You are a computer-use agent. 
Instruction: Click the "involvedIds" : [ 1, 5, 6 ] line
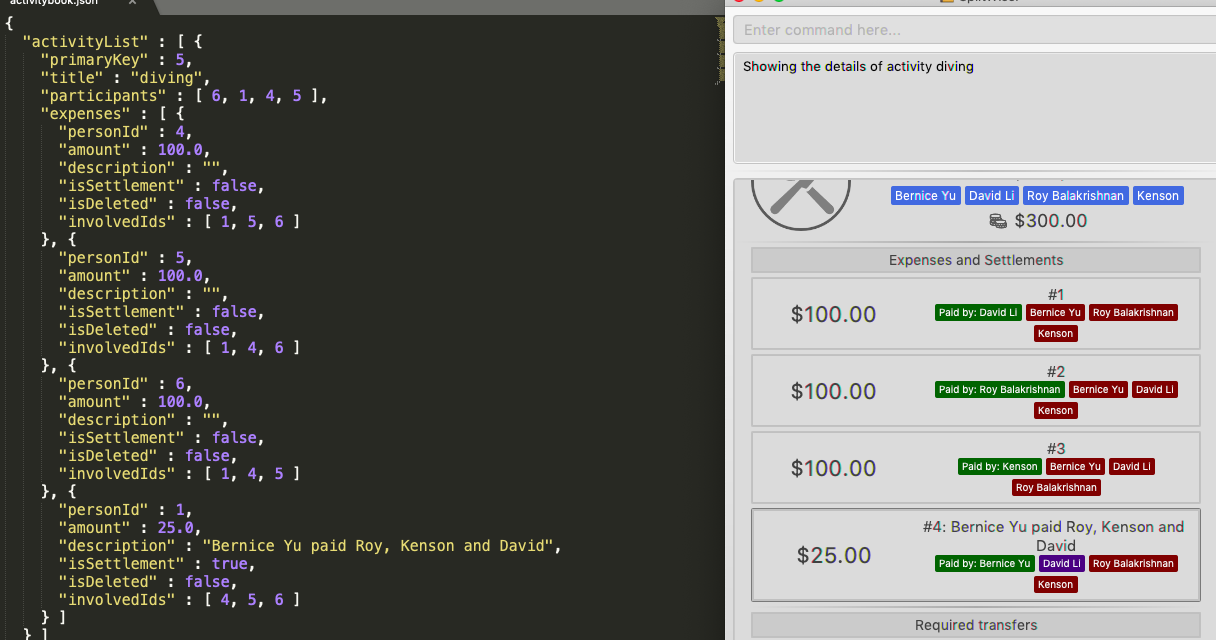pyautogui.click(x=179, y=222)
